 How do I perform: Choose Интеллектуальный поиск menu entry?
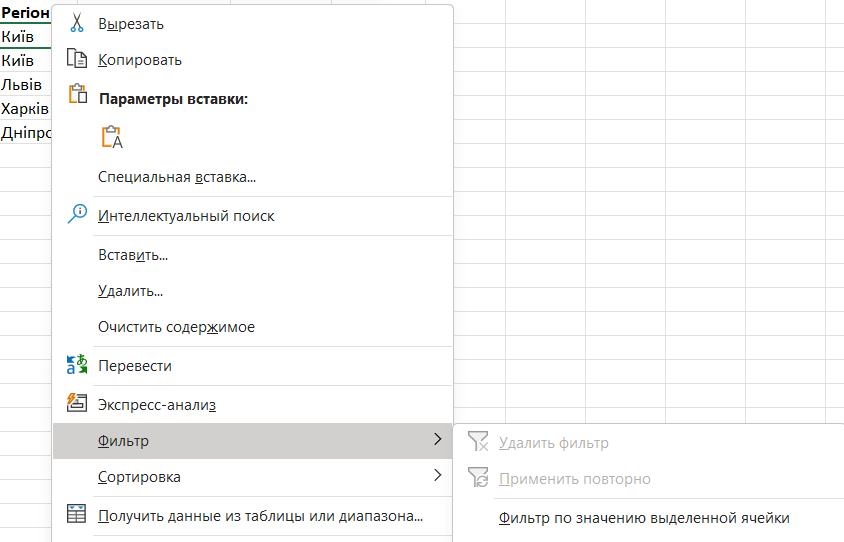[252, 216]
